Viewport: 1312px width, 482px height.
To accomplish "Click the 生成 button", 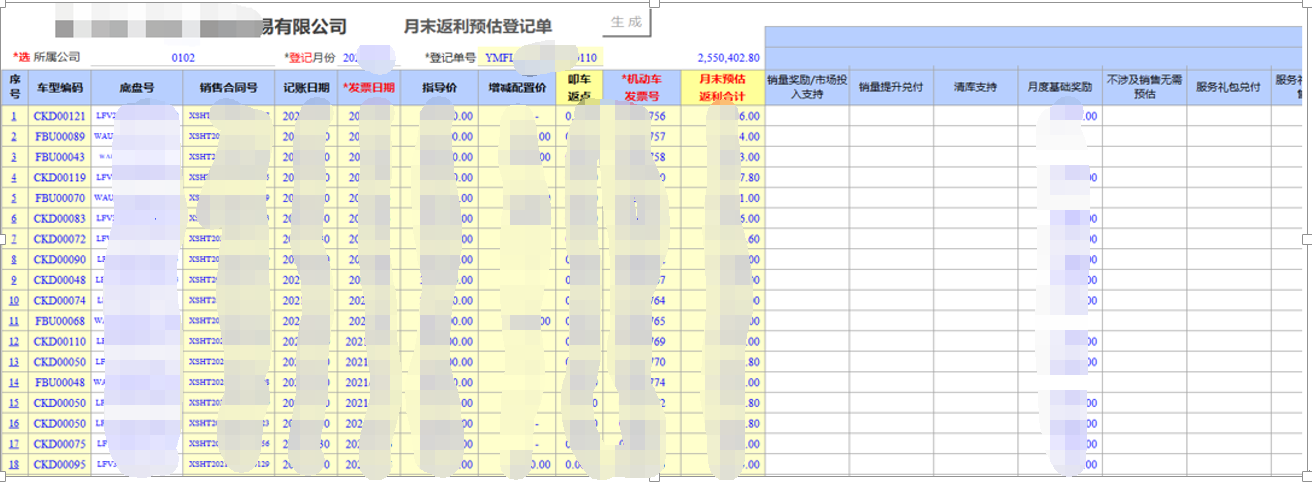I will click(626, 23).
